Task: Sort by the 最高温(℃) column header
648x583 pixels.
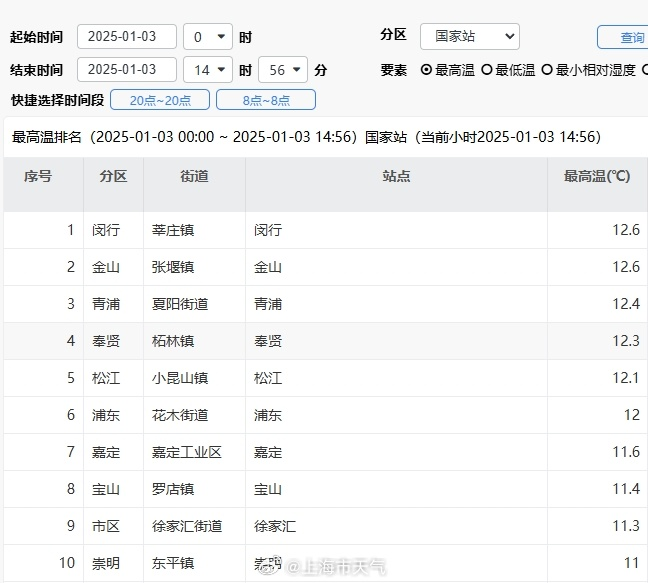Action: click(x=597, y=176)
